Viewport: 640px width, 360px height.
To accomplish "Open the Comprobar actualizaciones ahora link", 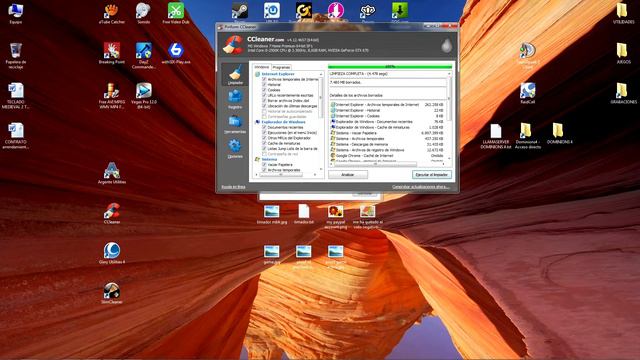I will coord(420,187).
